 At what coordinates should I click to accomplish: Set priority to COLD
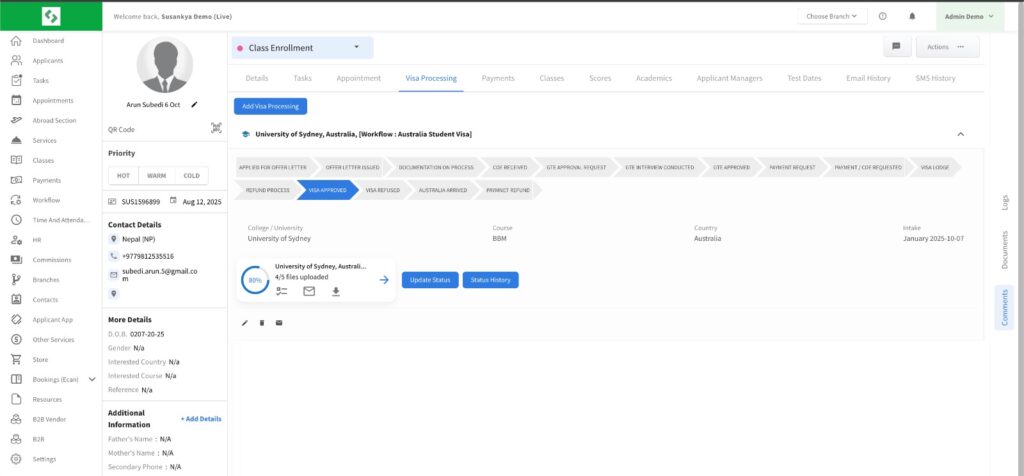191,176
